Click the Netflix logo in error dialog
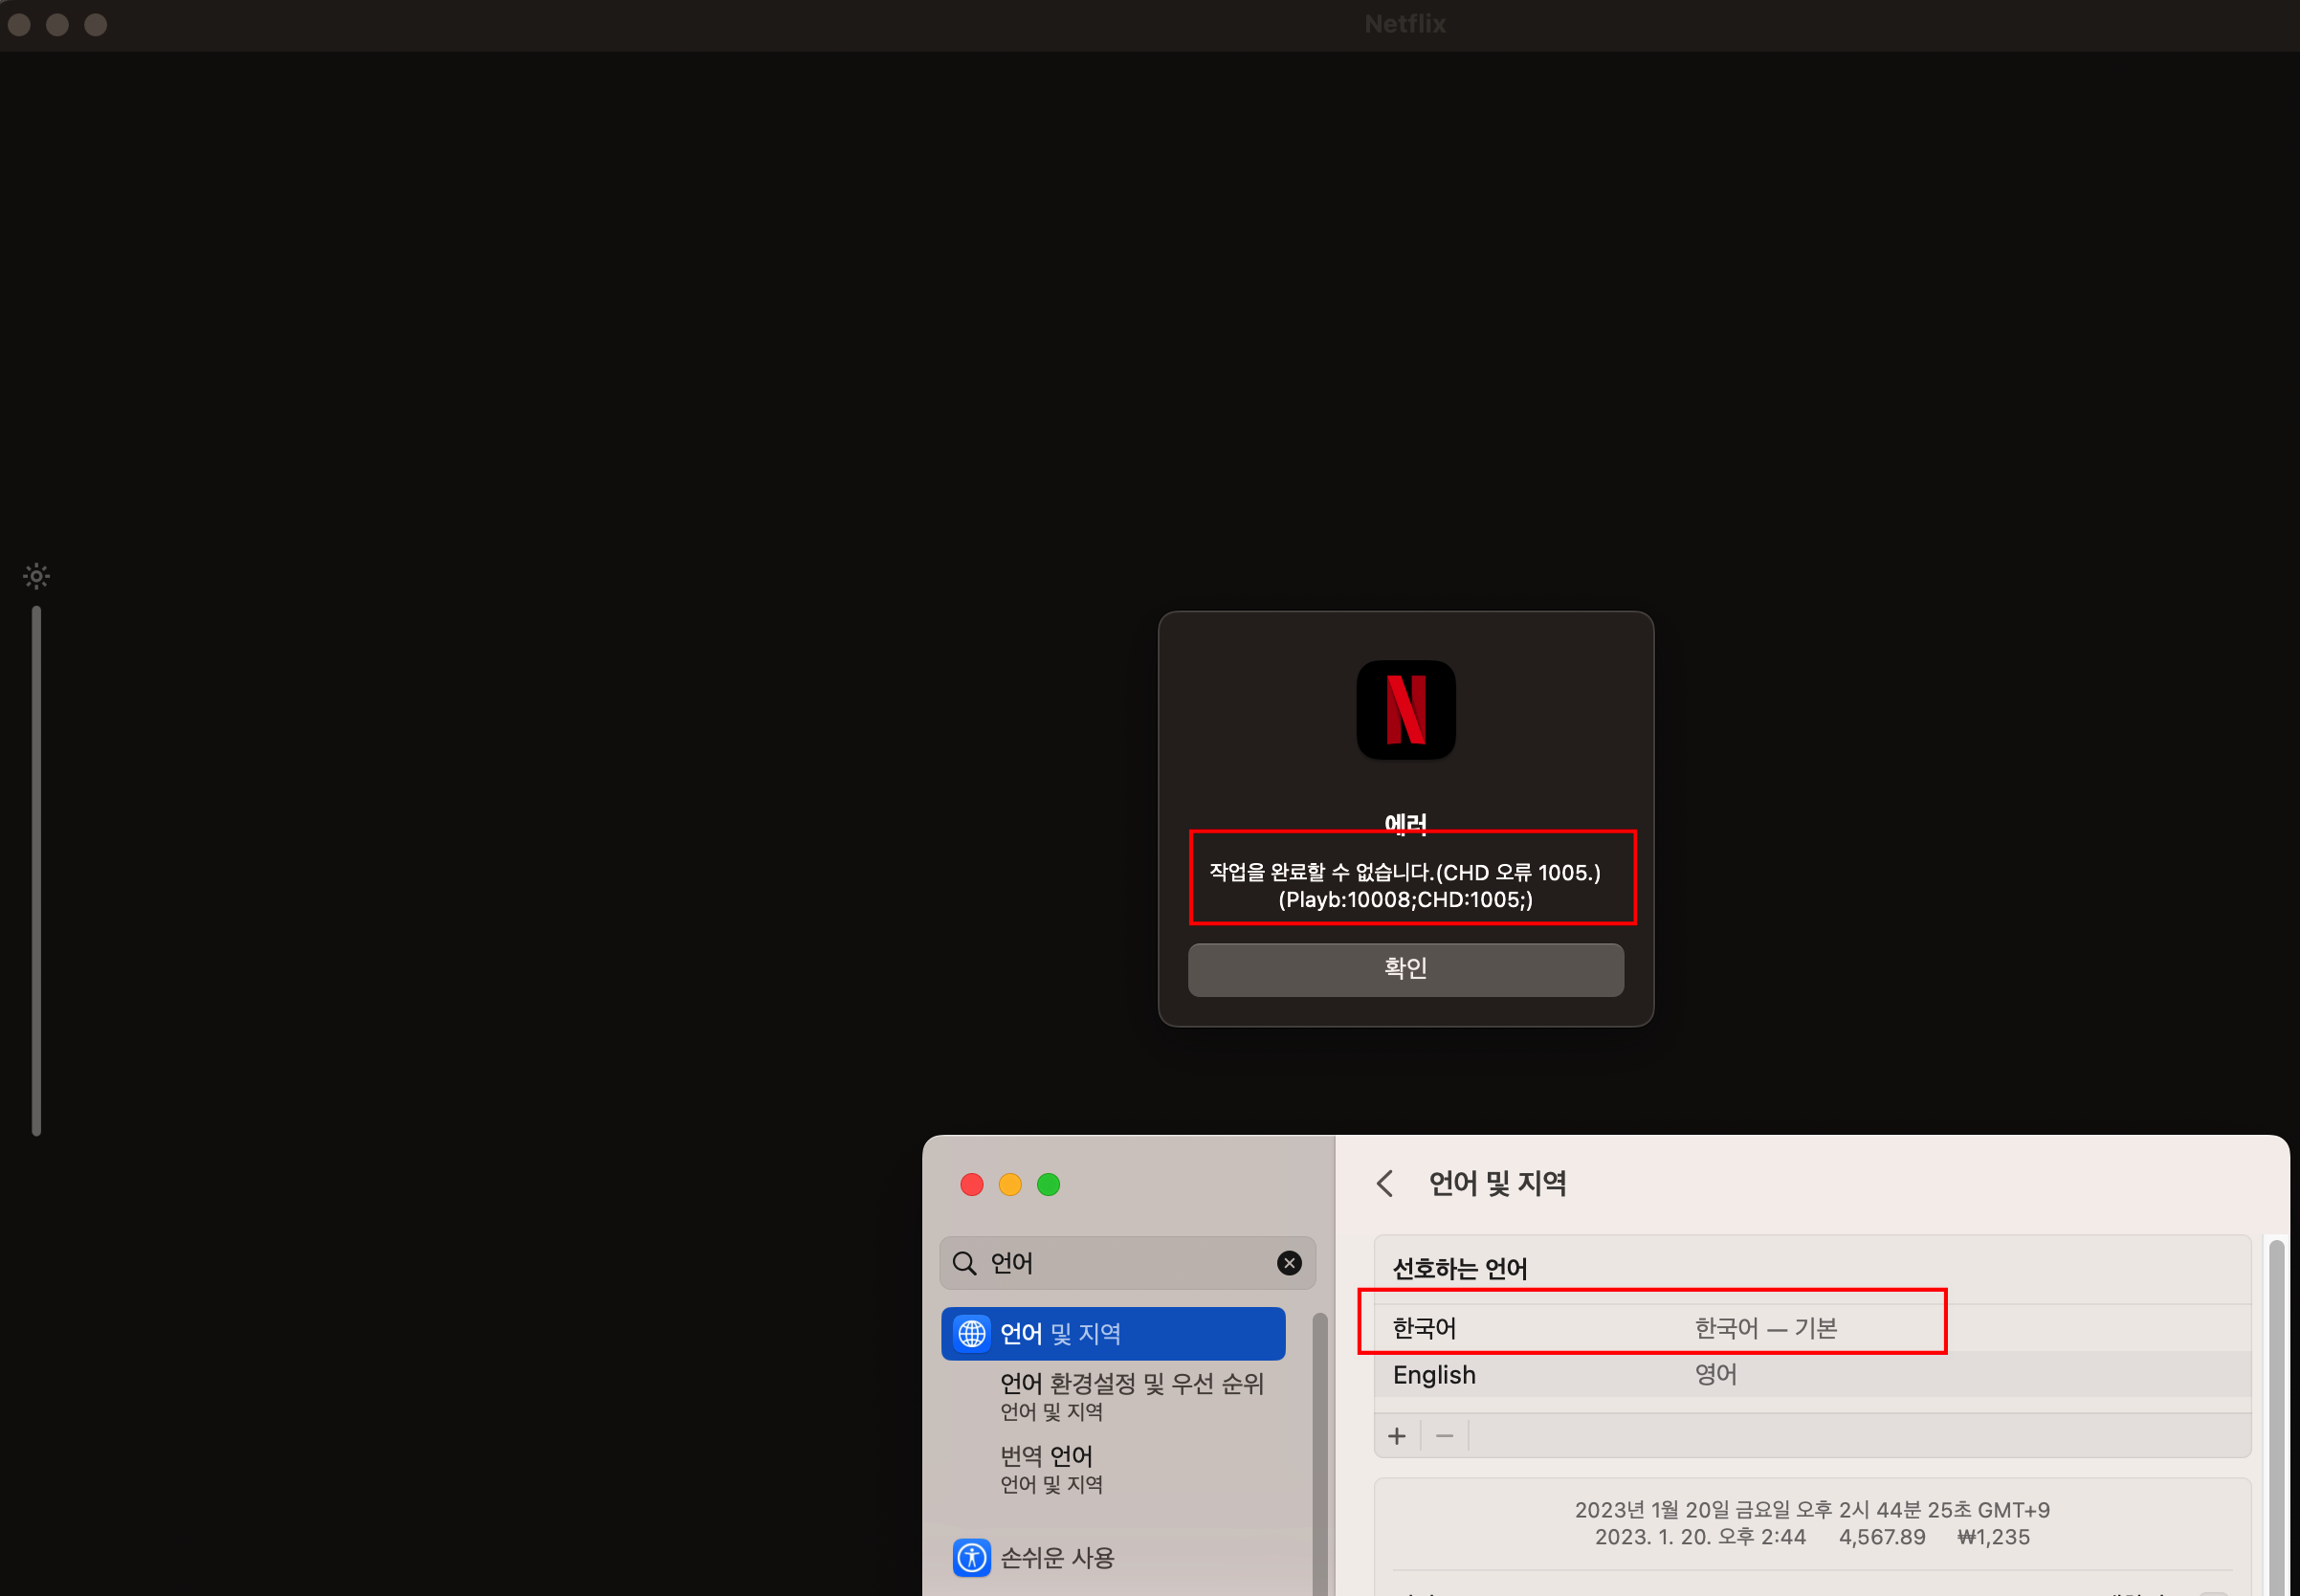 click(1405, 710)
